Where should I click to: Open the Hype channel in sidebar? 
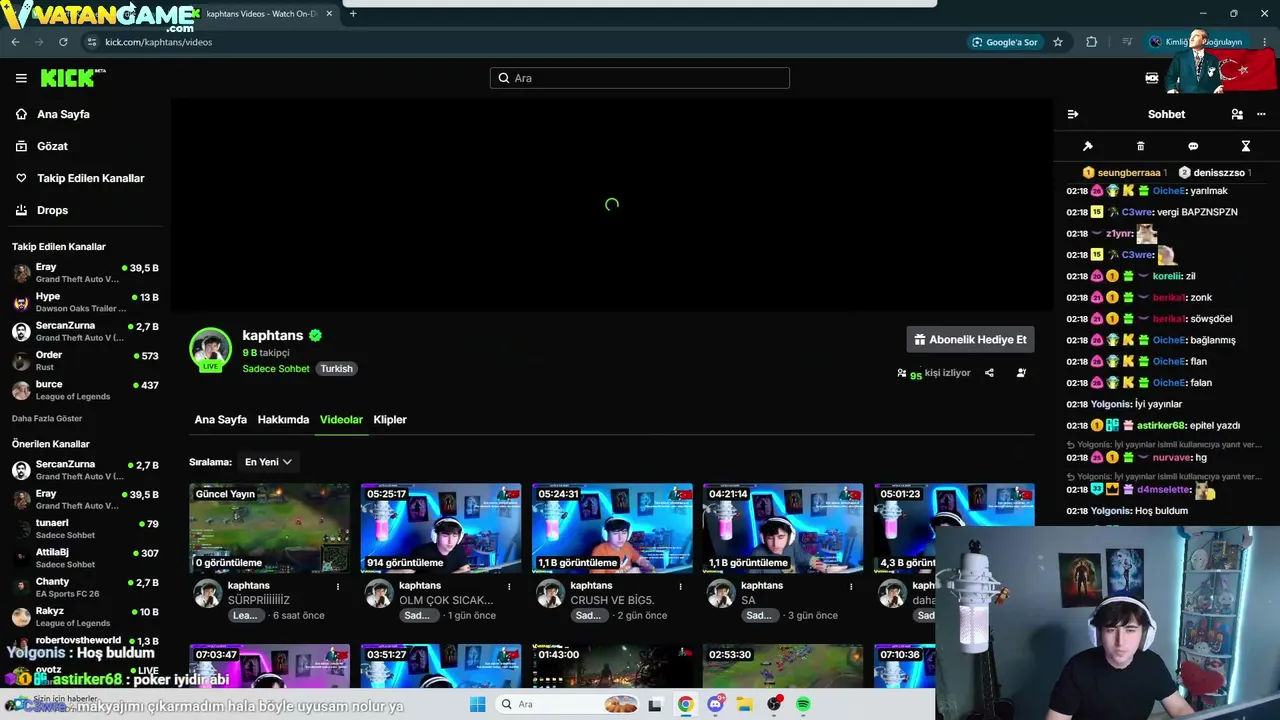pyautogui.click(x=85, y=302)
